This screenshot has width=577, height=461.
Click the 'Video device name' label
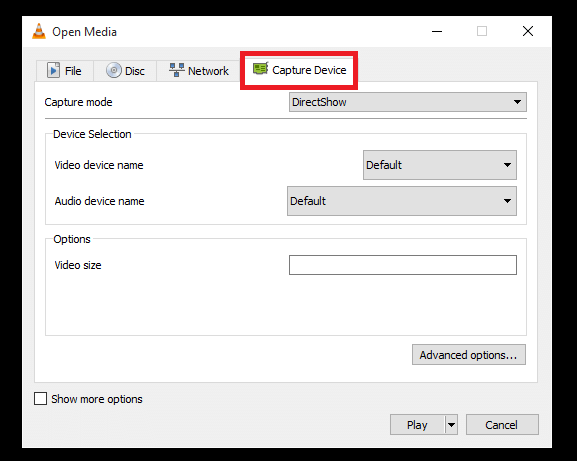pos(99,165)
